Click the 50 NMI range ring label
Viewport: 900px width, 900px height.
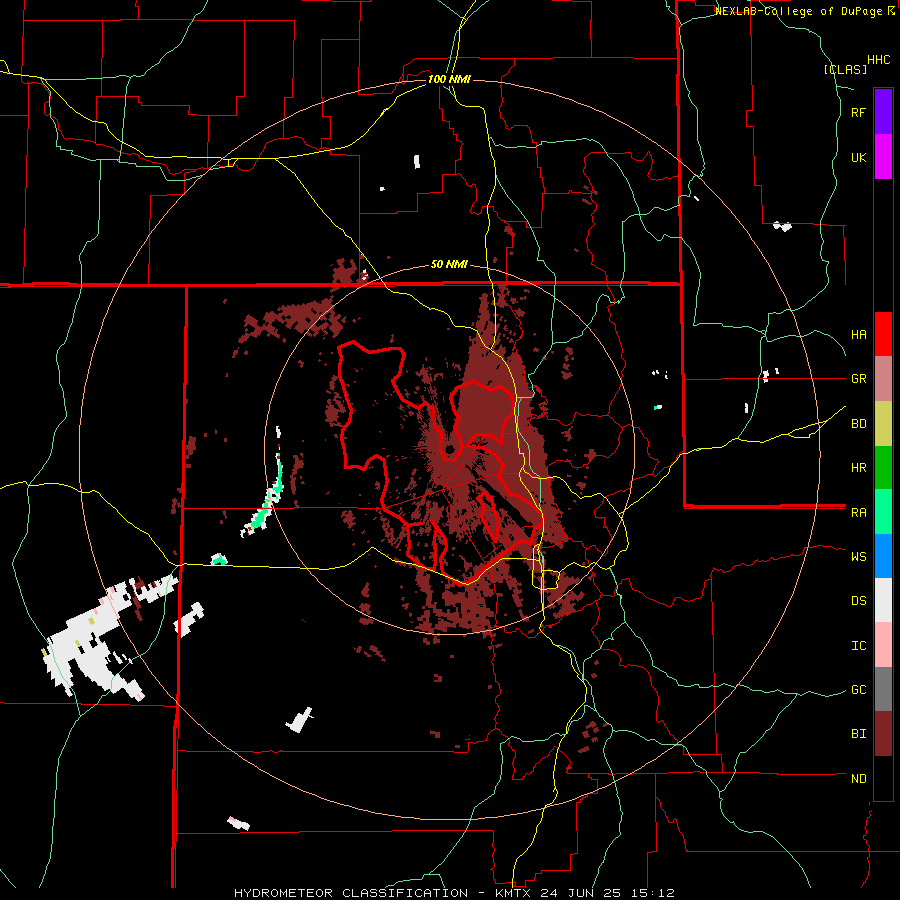pyautogui.click(x=449, y=265)
